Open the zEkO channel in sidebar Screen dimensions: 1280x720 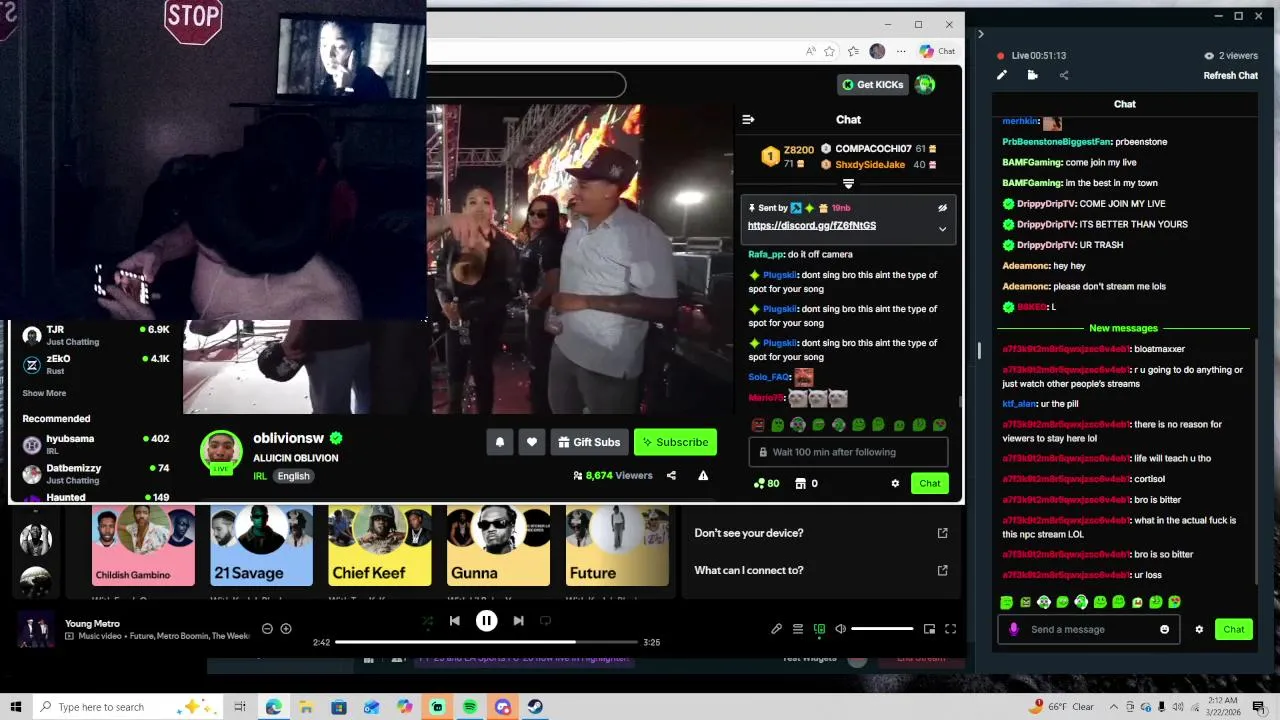[x=96, y=364]
